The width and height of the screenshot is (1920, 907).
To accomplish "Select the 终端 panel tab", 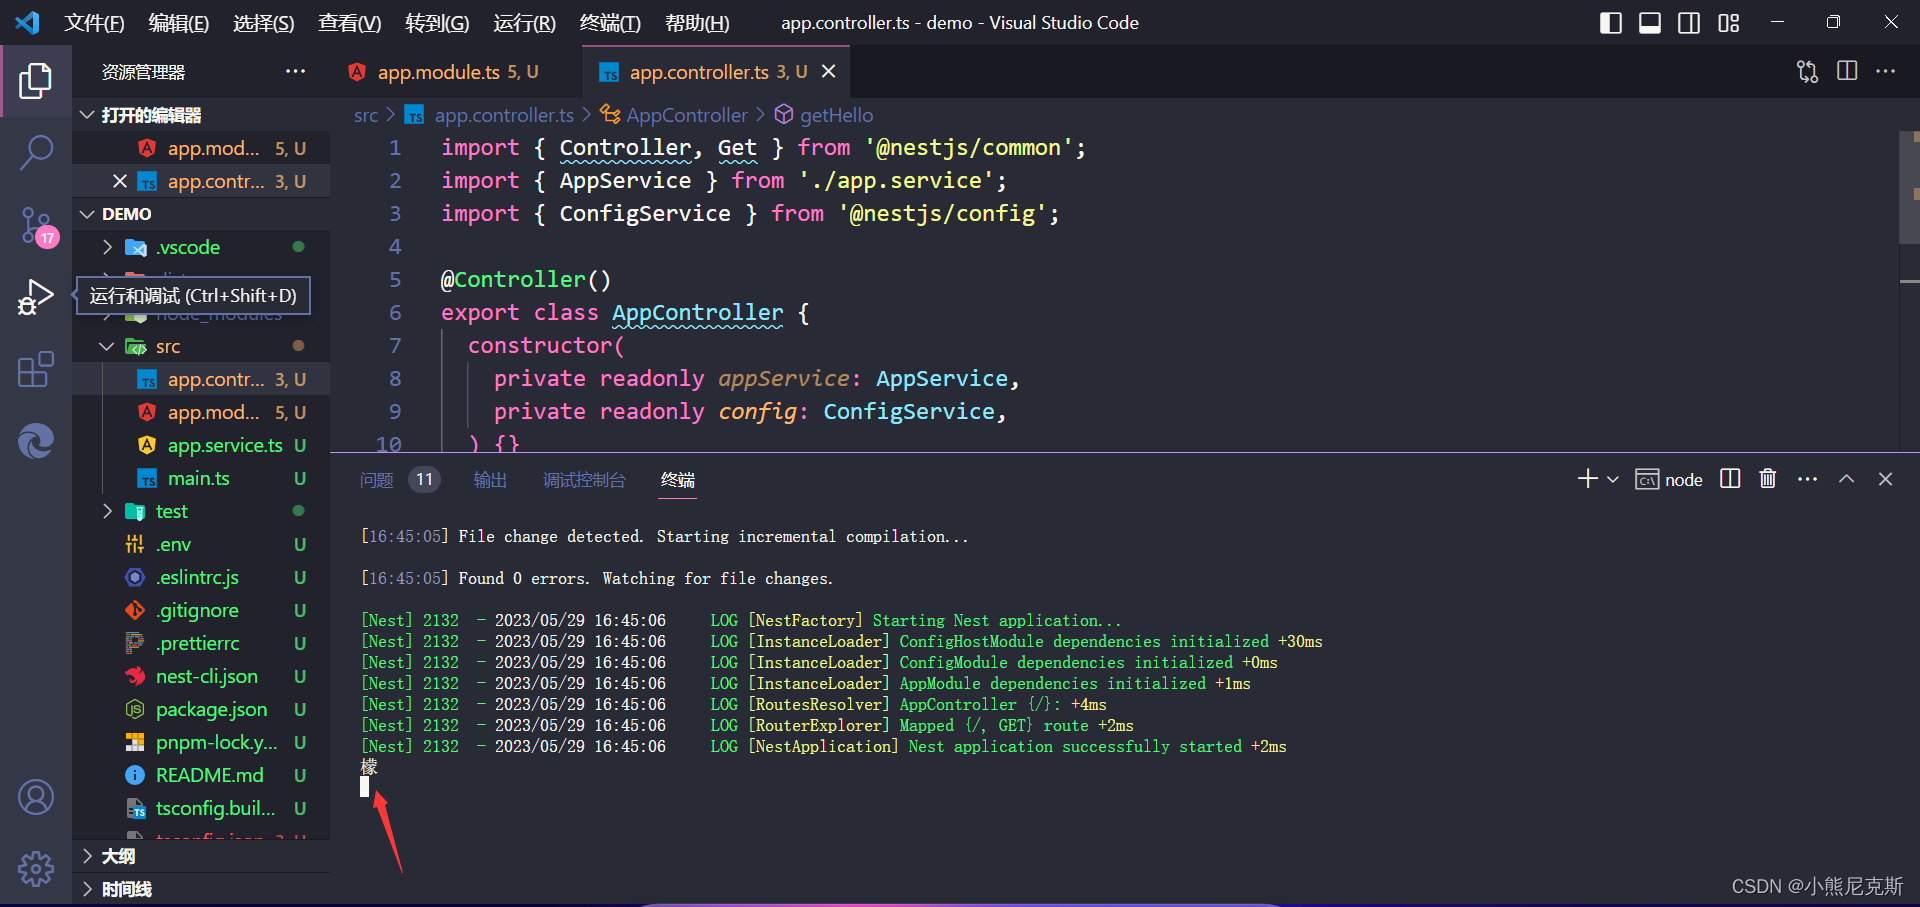I will pos(678,480).
